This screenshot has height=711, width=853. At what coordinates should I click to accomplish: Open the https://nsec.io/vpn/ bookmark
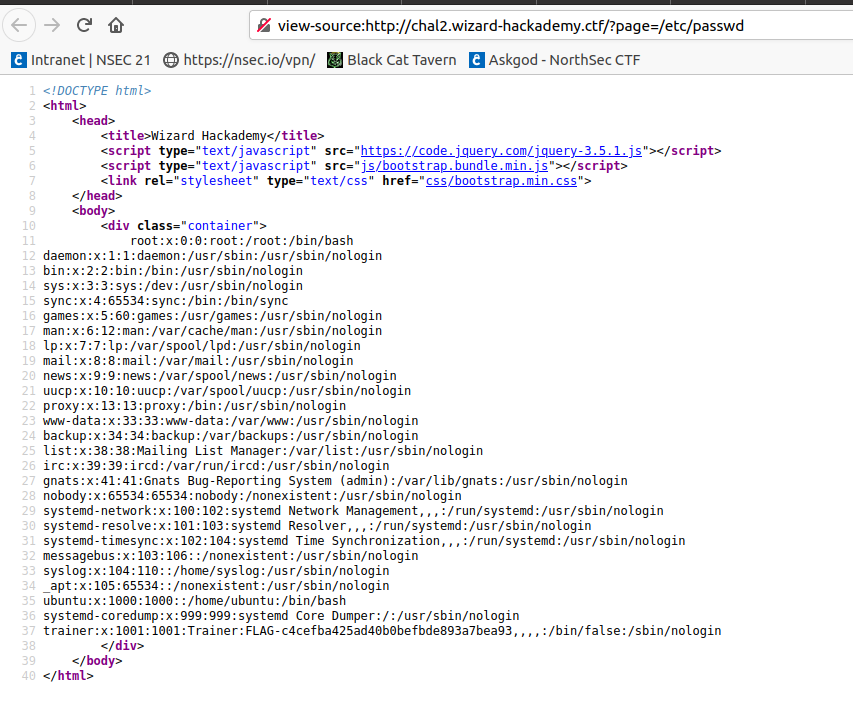tap(239, 60)
